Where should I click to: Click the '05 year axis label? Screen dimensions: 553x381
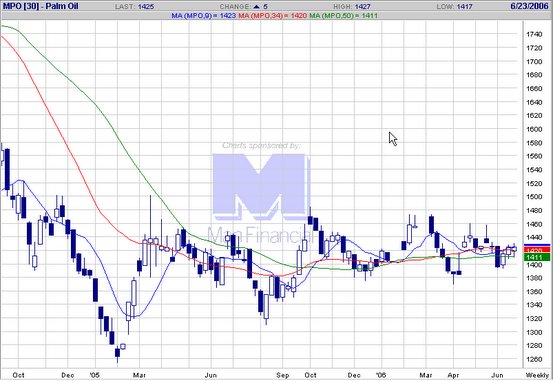pos(95,375)
